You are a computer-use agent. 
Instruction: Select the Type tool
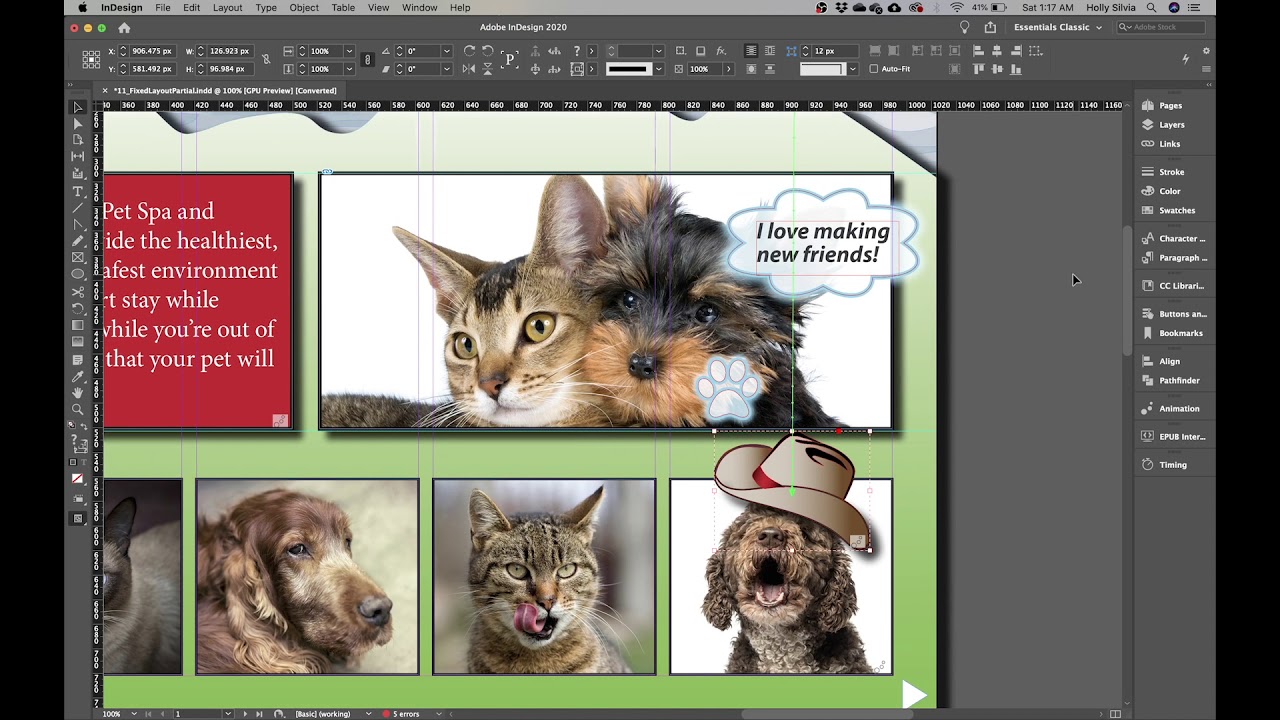78,191
